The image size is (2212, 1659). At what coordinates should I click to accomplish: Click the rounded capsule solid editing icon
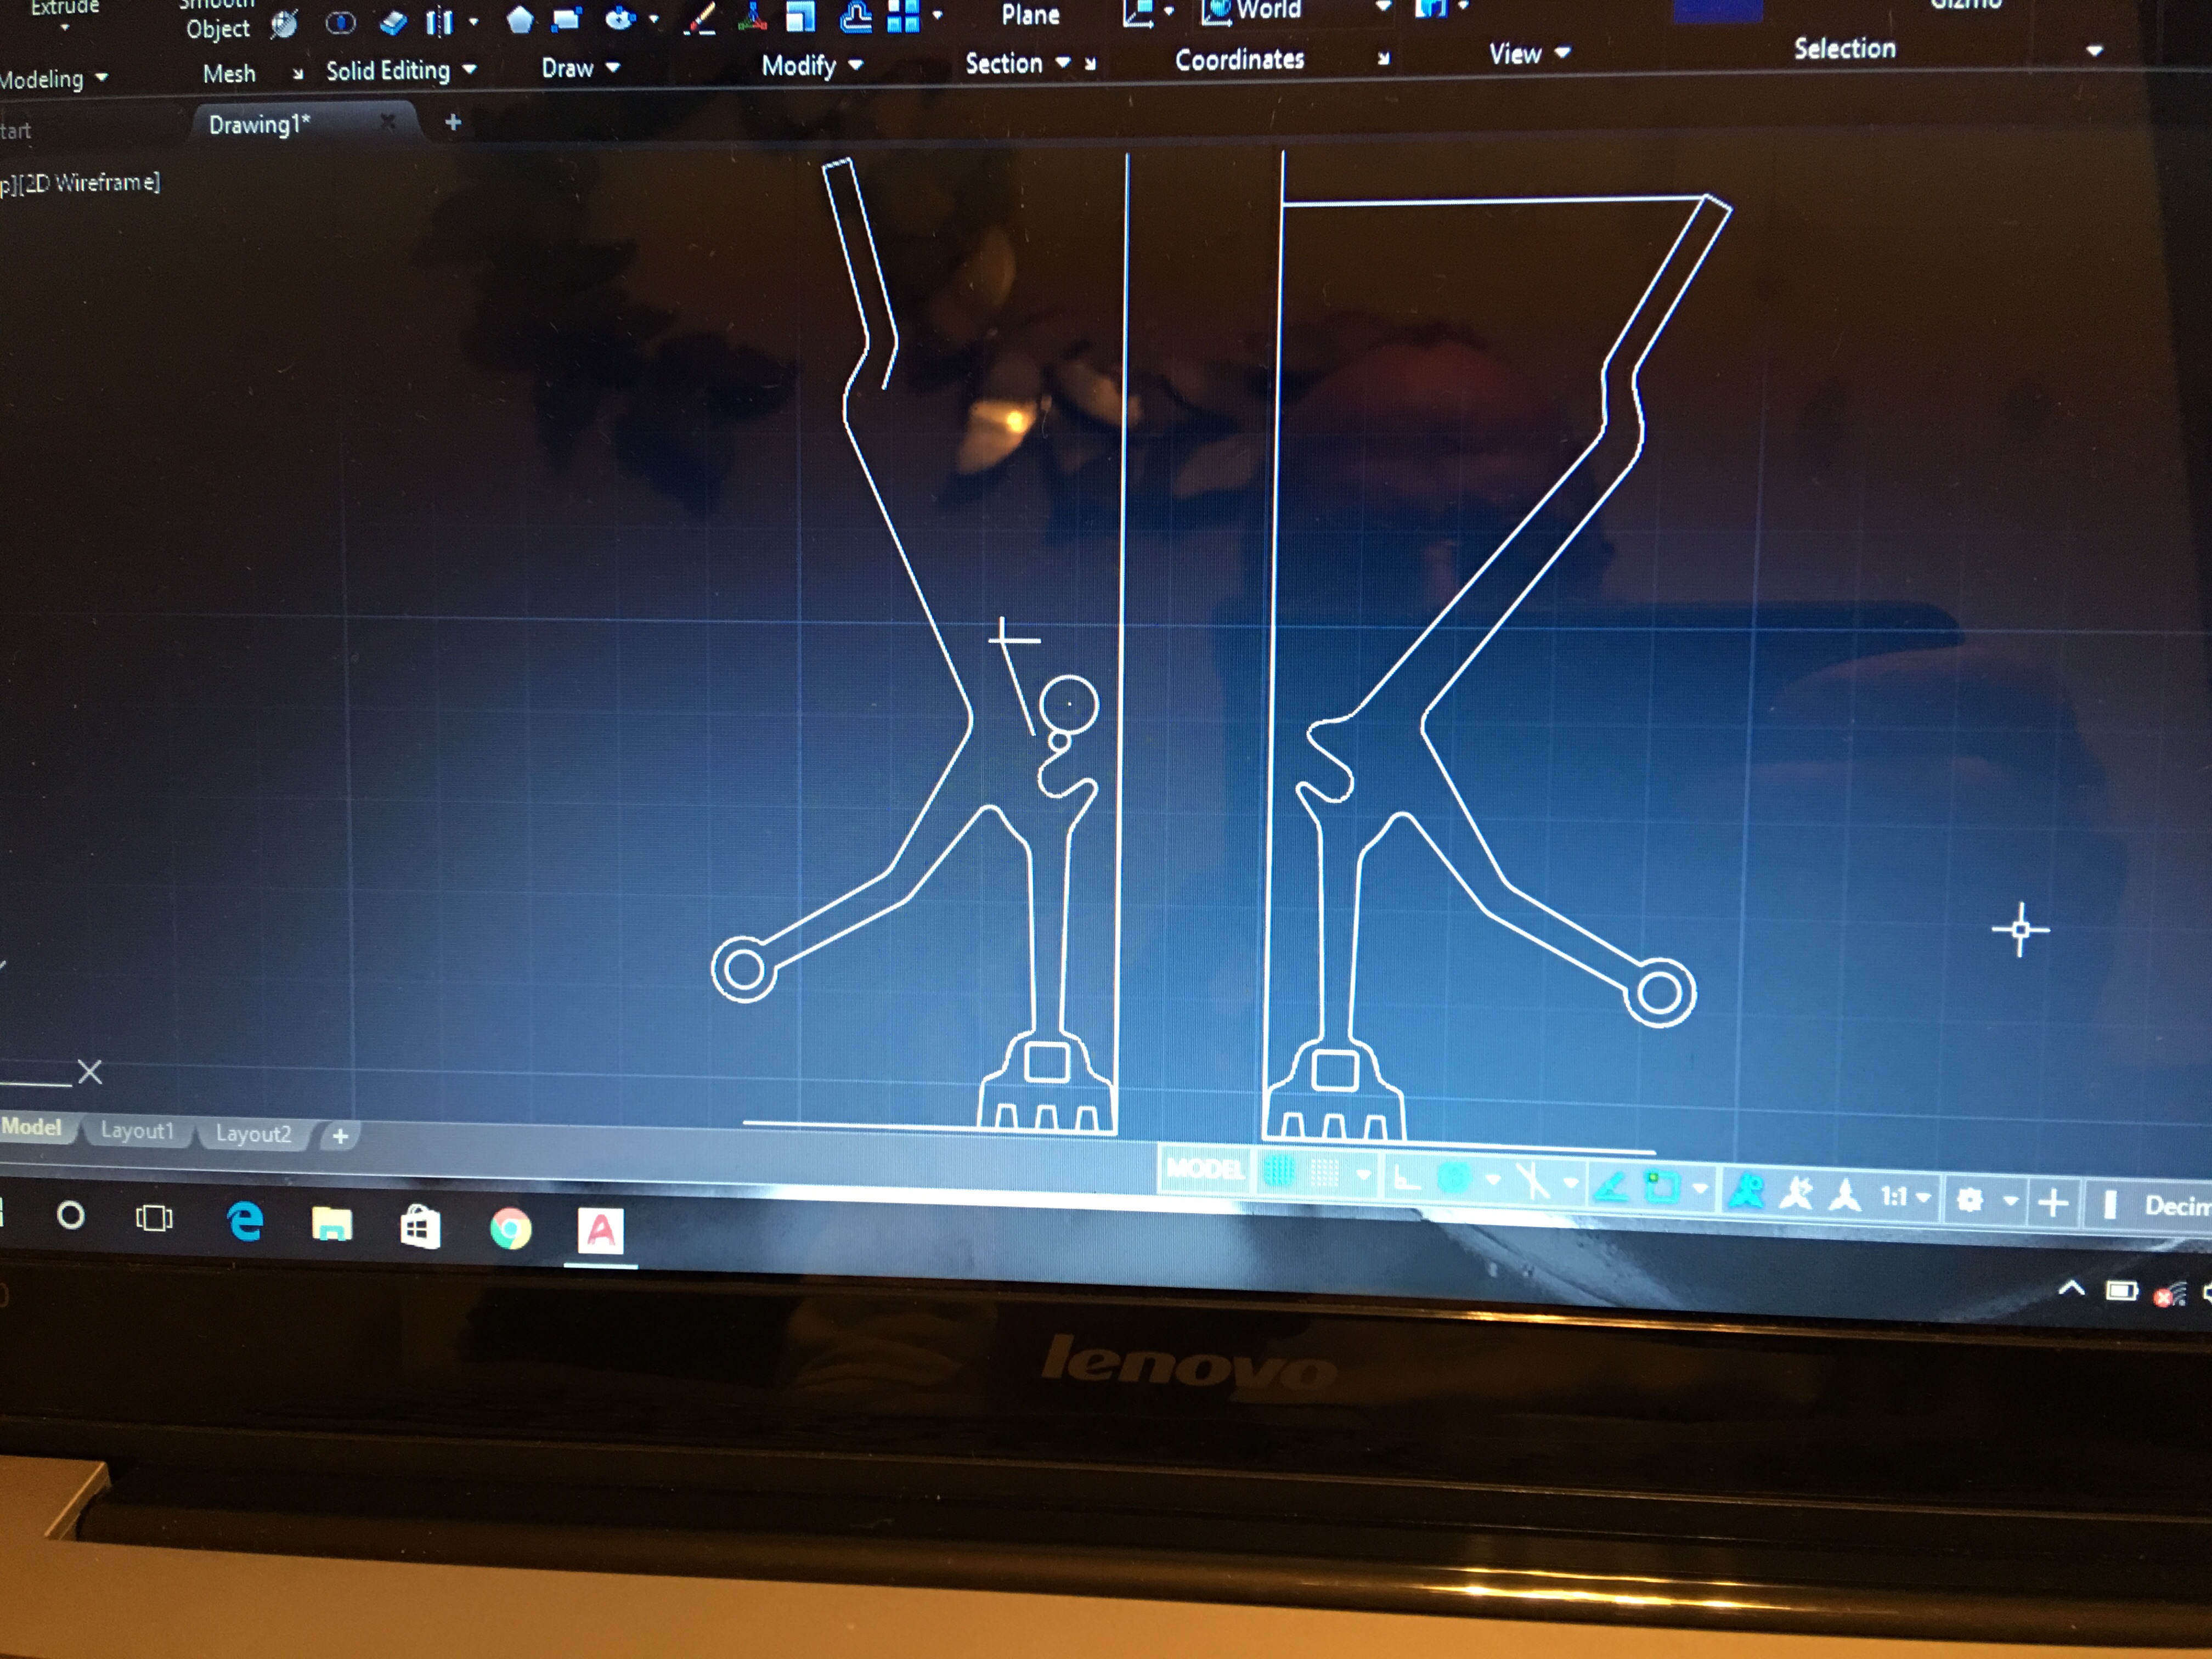pos(341,23)
